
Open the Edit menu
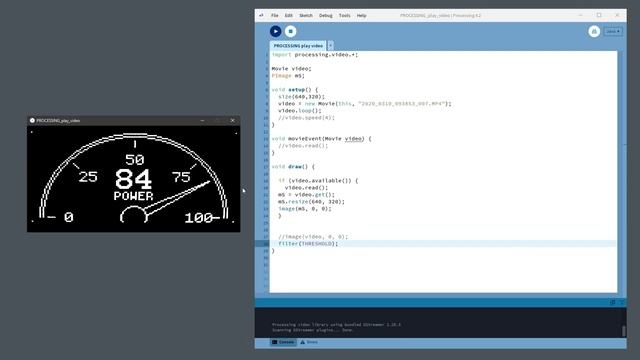289,16
